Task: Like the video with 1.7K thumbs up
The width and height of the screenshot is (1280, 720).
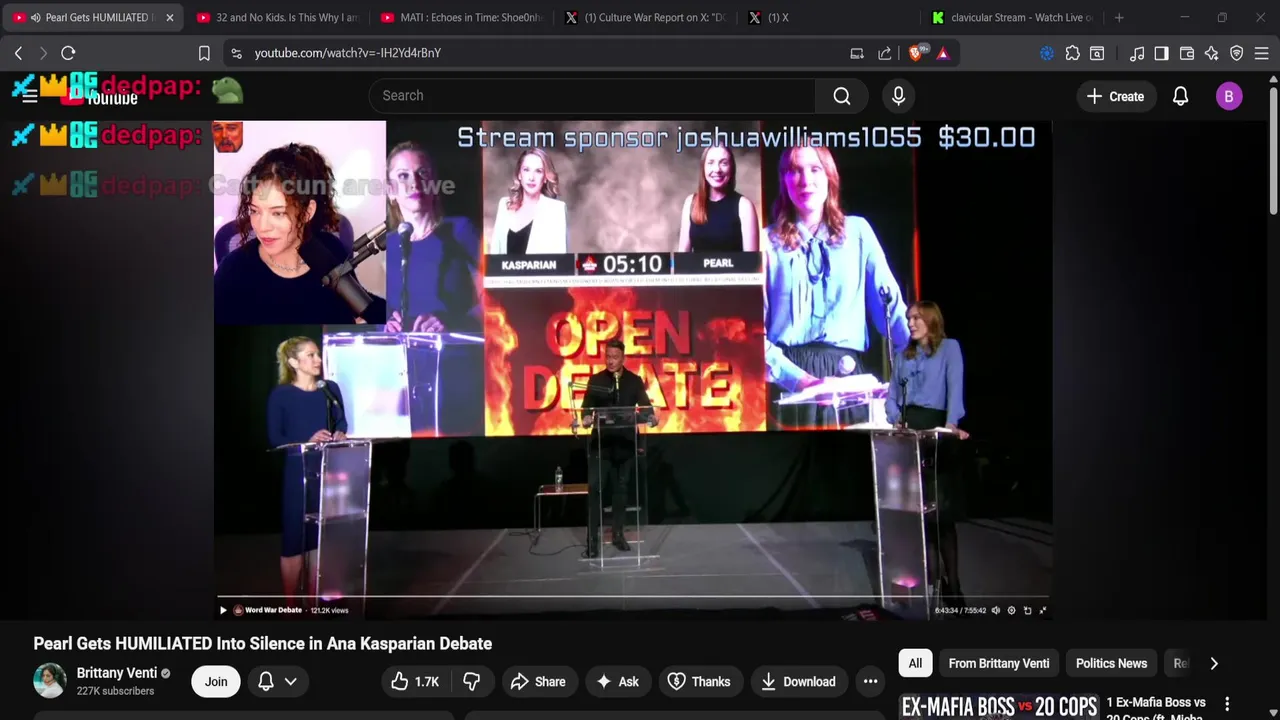Action: (x=415, y=681)
